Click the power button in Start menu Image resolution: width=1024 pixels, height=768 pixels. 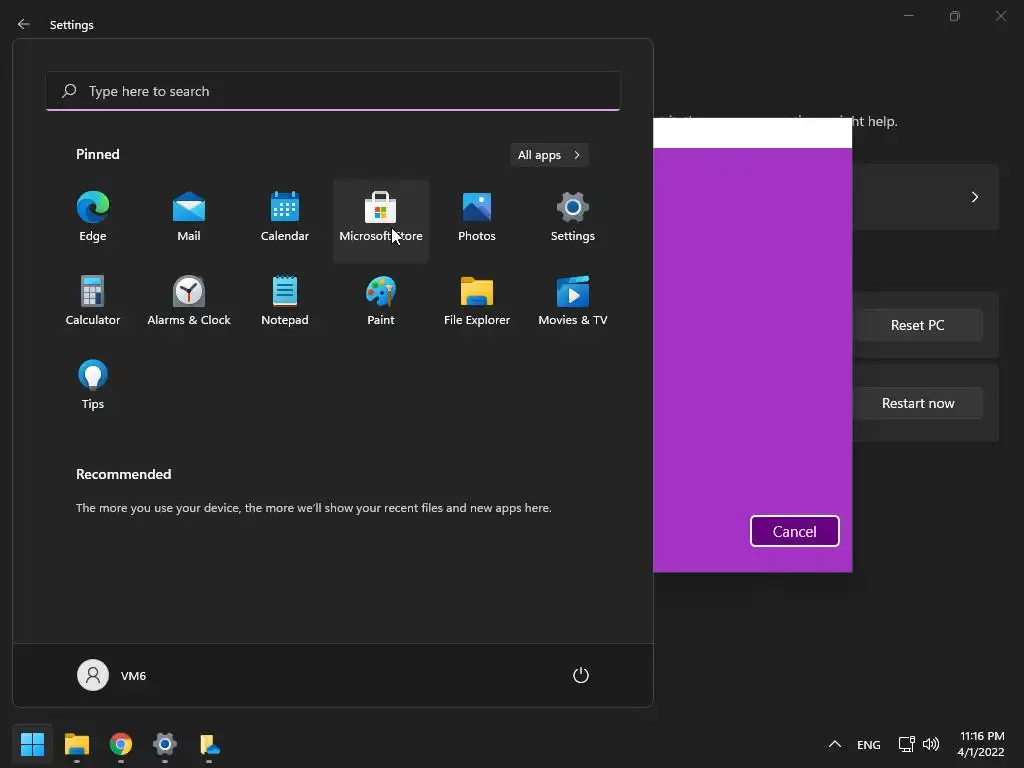pos(581,675)
